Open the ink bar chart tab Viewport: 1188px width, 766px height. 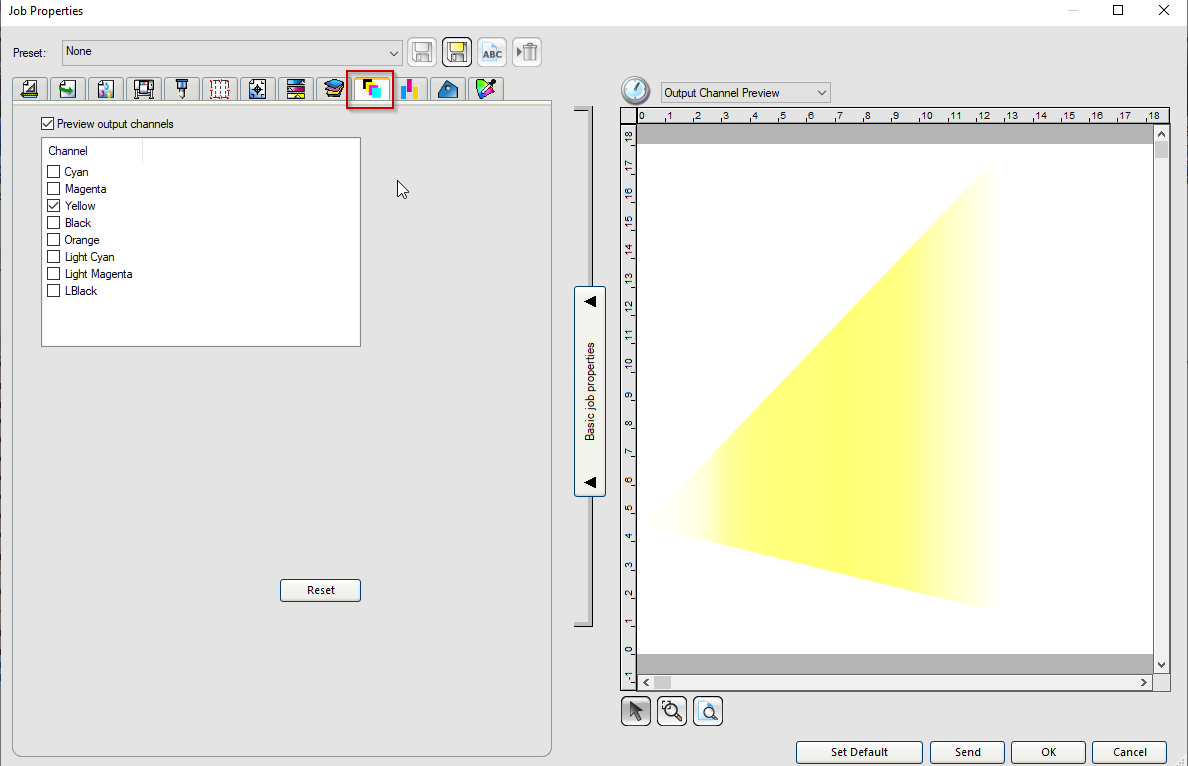pos(410,89)
